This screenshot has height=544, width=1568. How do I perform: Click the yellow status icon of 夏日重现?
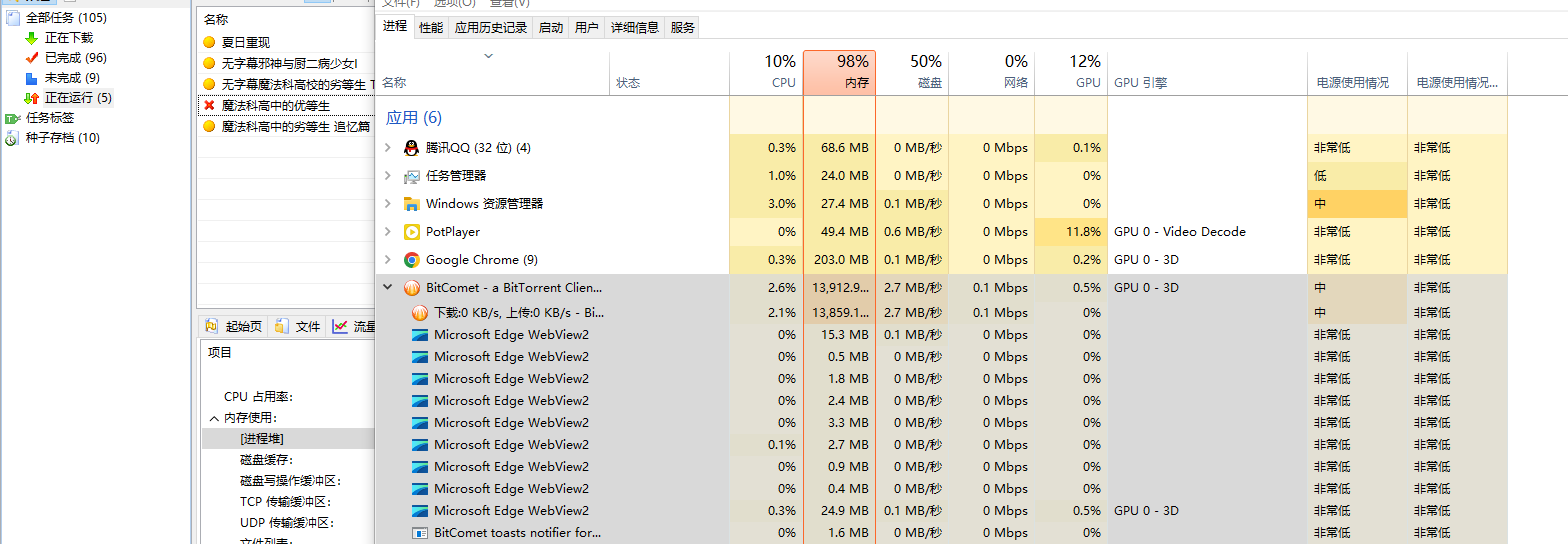click(x=209, y=42)
